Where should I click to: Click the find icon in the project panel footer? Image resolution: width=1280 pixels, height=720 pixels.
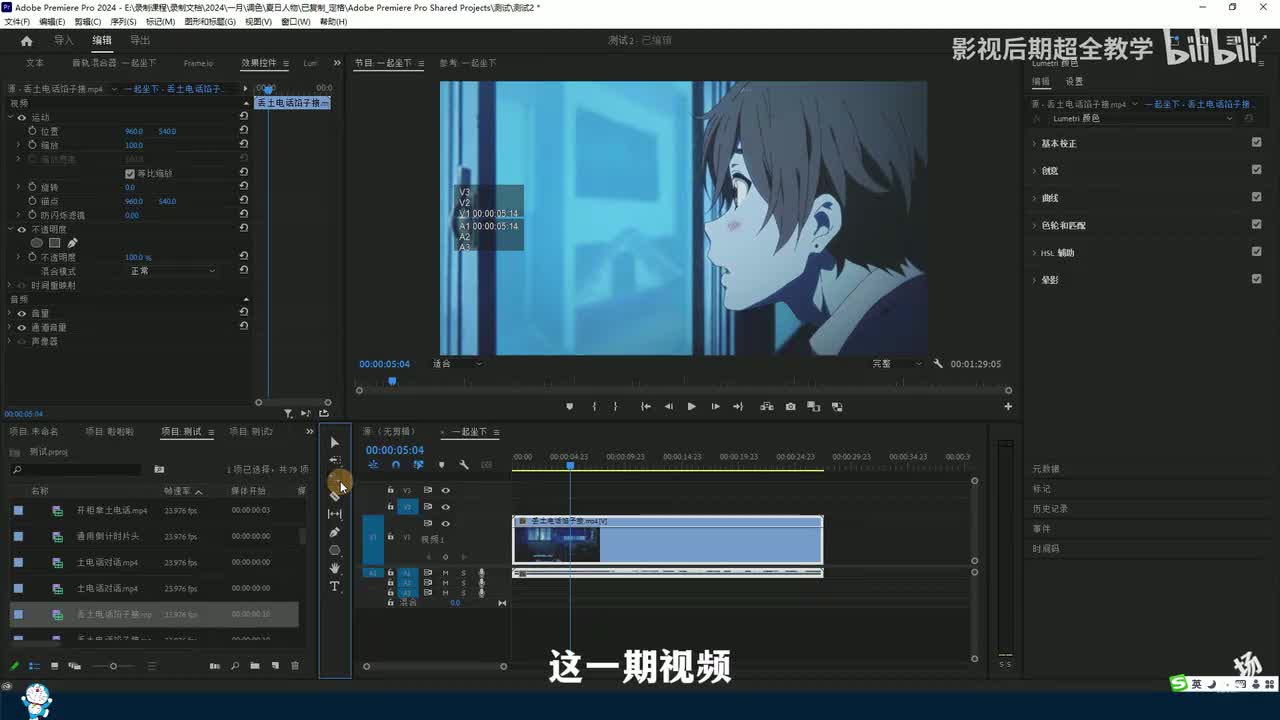point(235,666)
